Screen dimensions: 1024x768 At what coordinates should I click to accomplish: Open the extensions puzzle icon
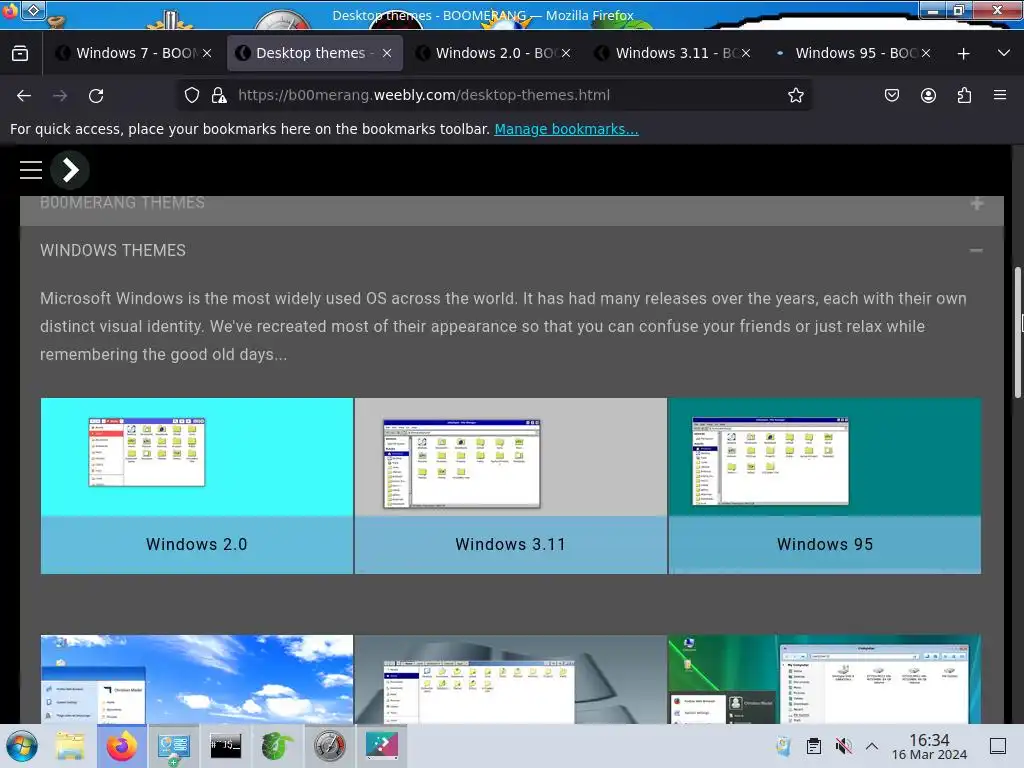[964, 95]
